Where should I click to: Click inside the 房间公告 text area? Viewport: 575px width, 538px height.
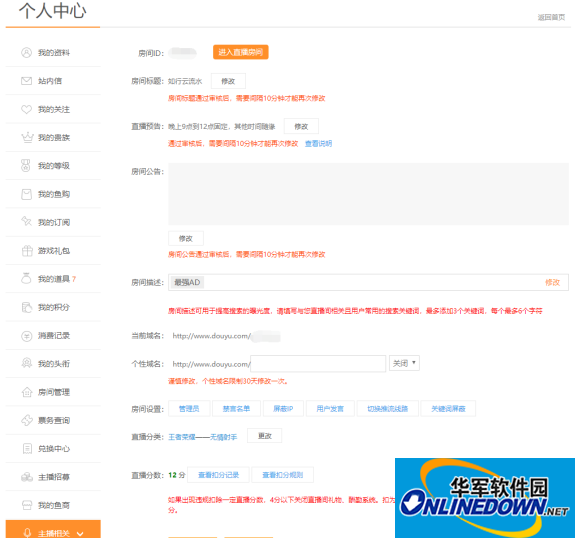(x=368, y=194)
